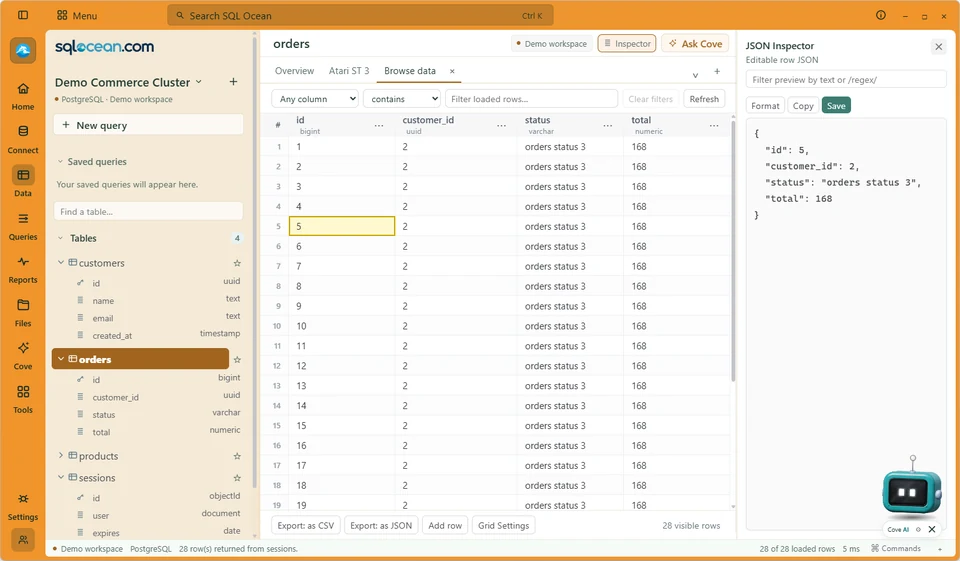The image size is (960, 561).
Task: Open the tab overflow chevron
Action: pyautogui.click(x=695, y=75)
